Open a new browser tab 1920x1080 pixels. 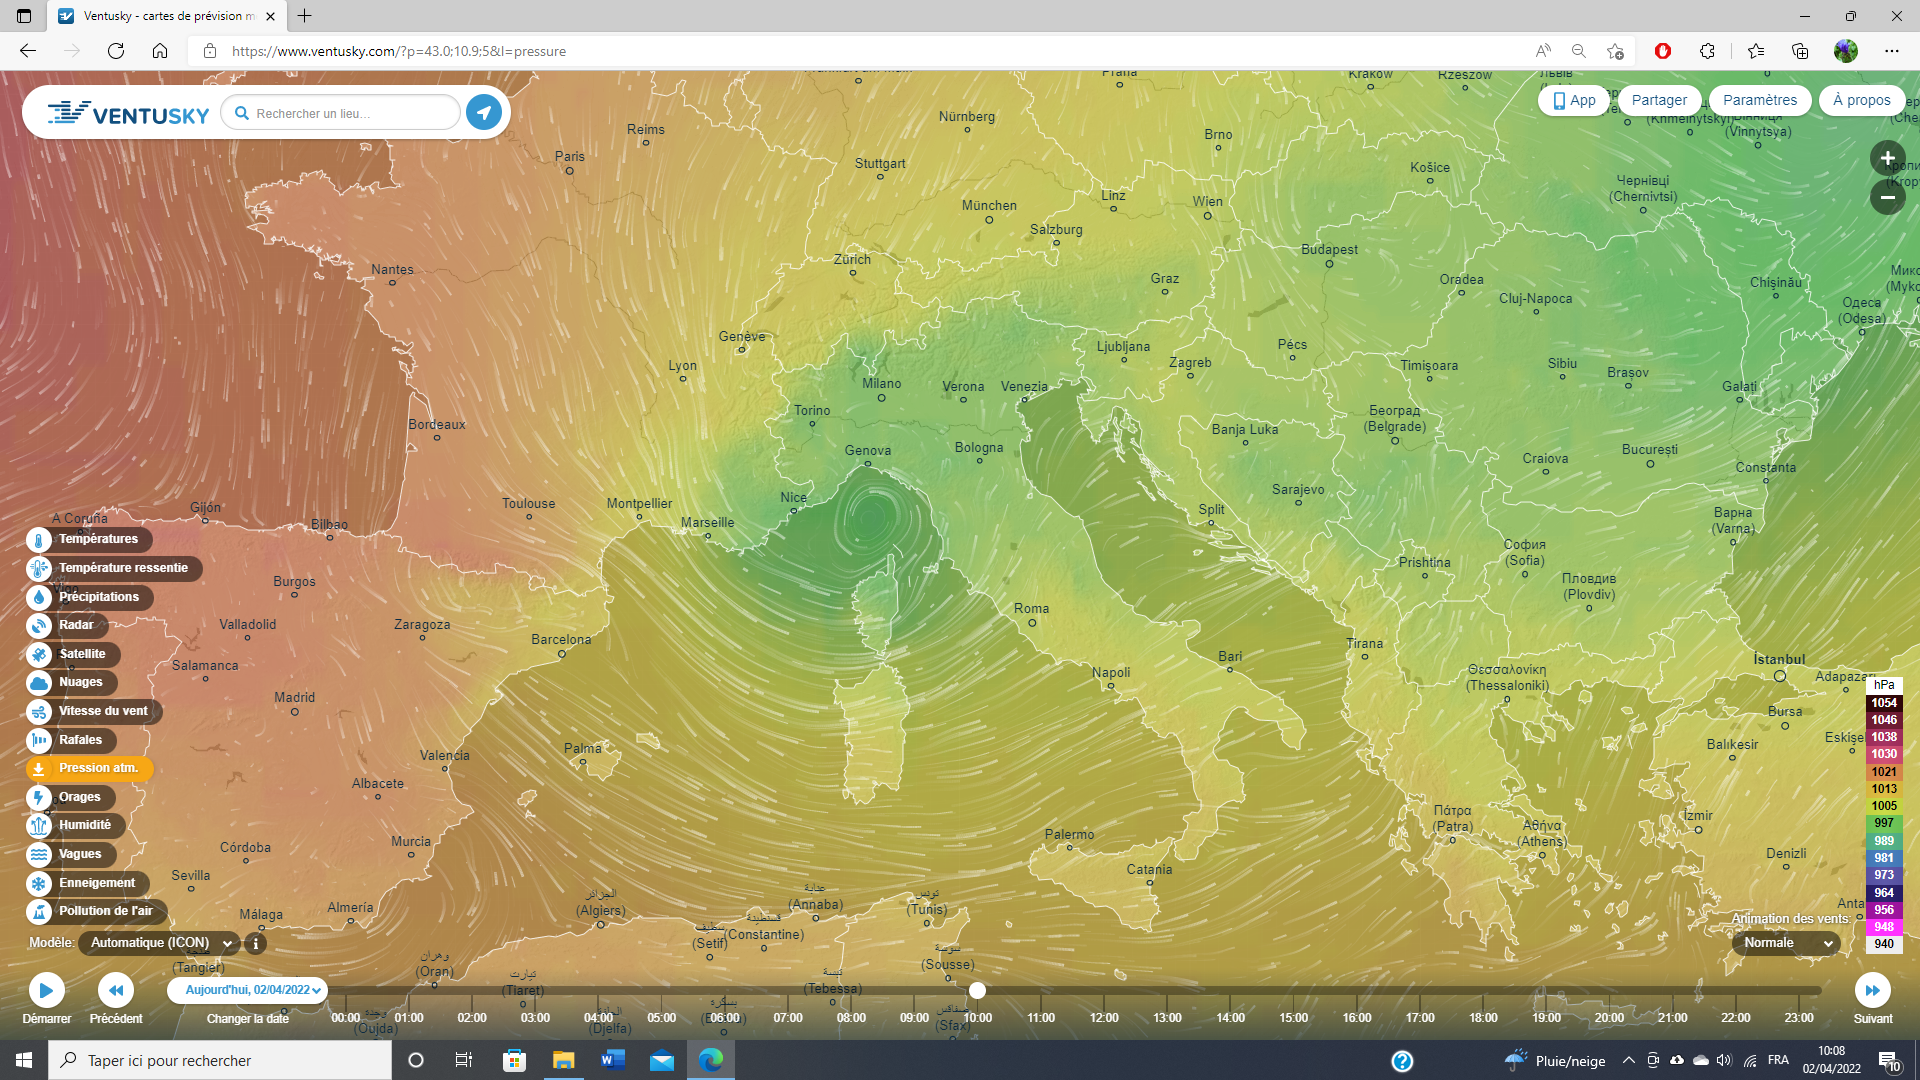click(305, 16)
